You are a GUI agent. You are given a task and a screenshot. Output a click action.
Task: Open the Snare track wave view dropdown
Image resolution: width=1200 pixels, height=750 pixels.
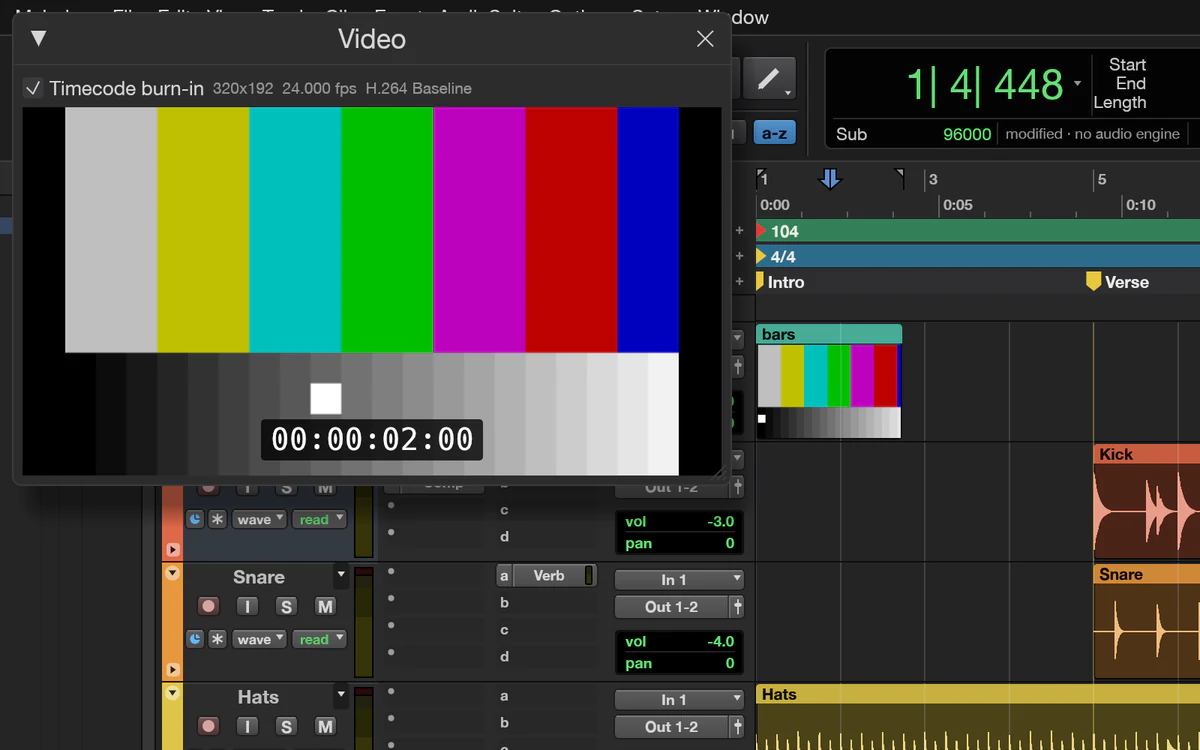point(259,639)
